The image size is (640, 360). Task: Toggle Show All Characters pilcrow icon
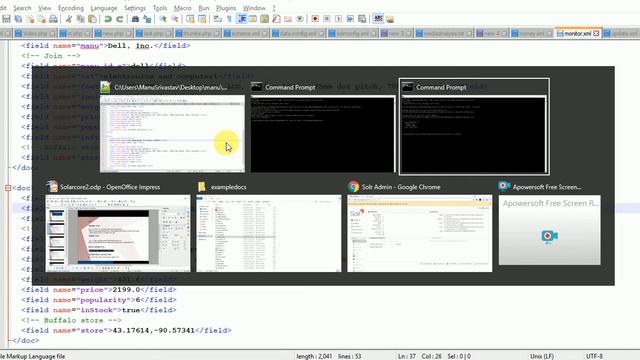pos(229,19)
